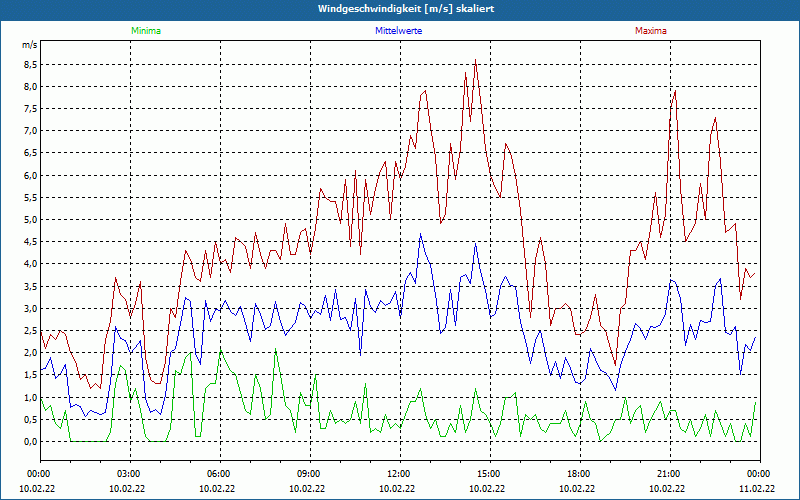Click the 5,0 y-axis value
800x500 pixels.
31,220
